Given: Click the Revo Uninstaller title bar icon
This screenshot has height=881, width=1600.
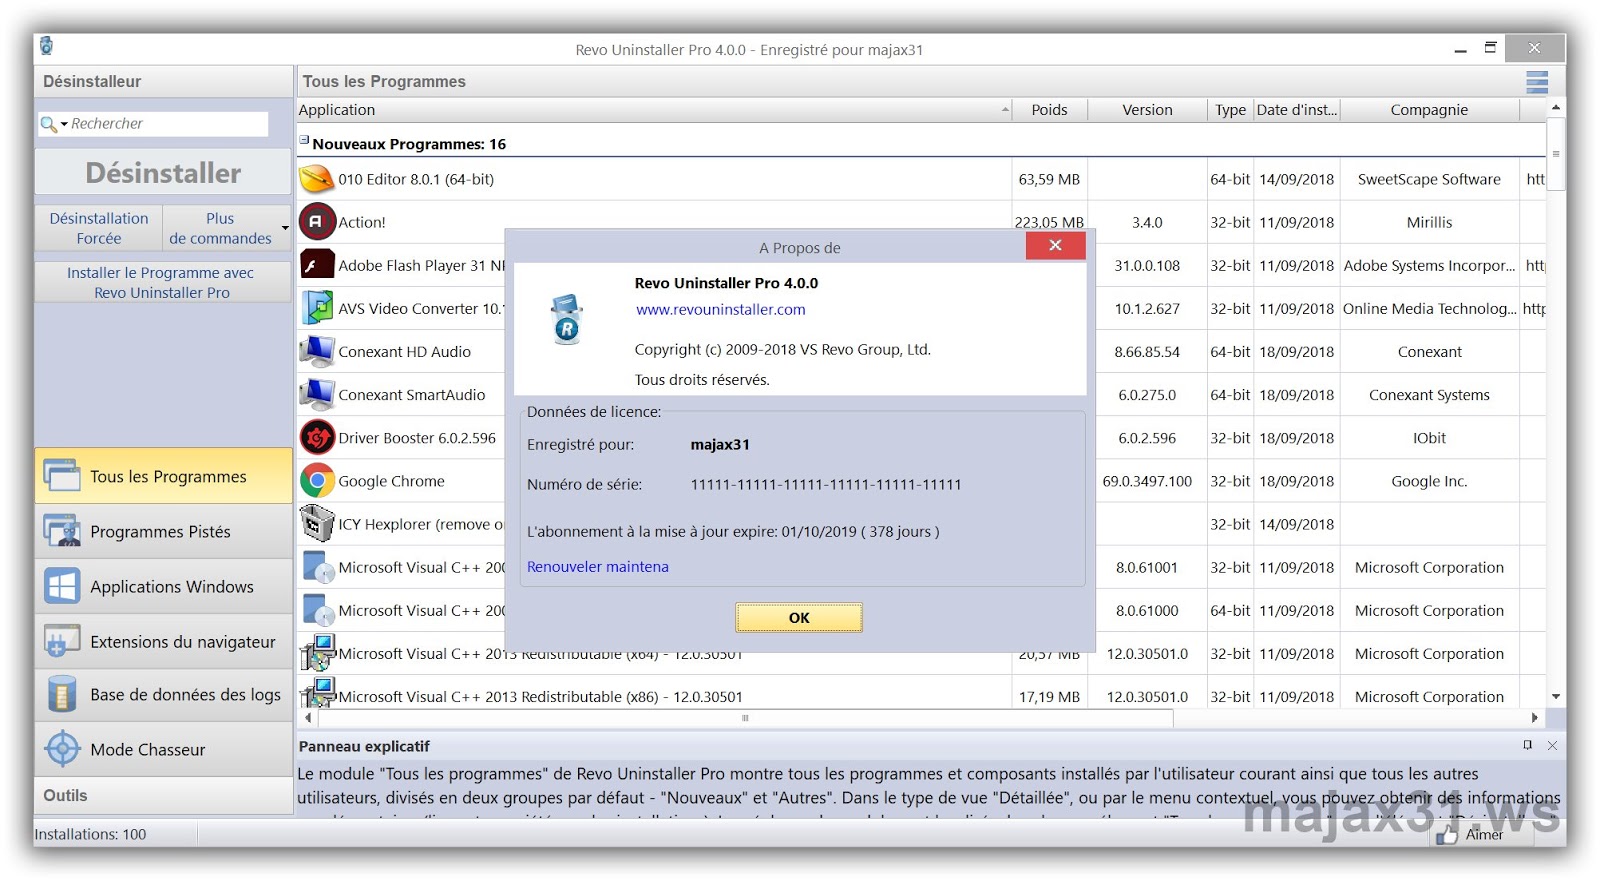Looking at the screenshot, I should (47, 46).
